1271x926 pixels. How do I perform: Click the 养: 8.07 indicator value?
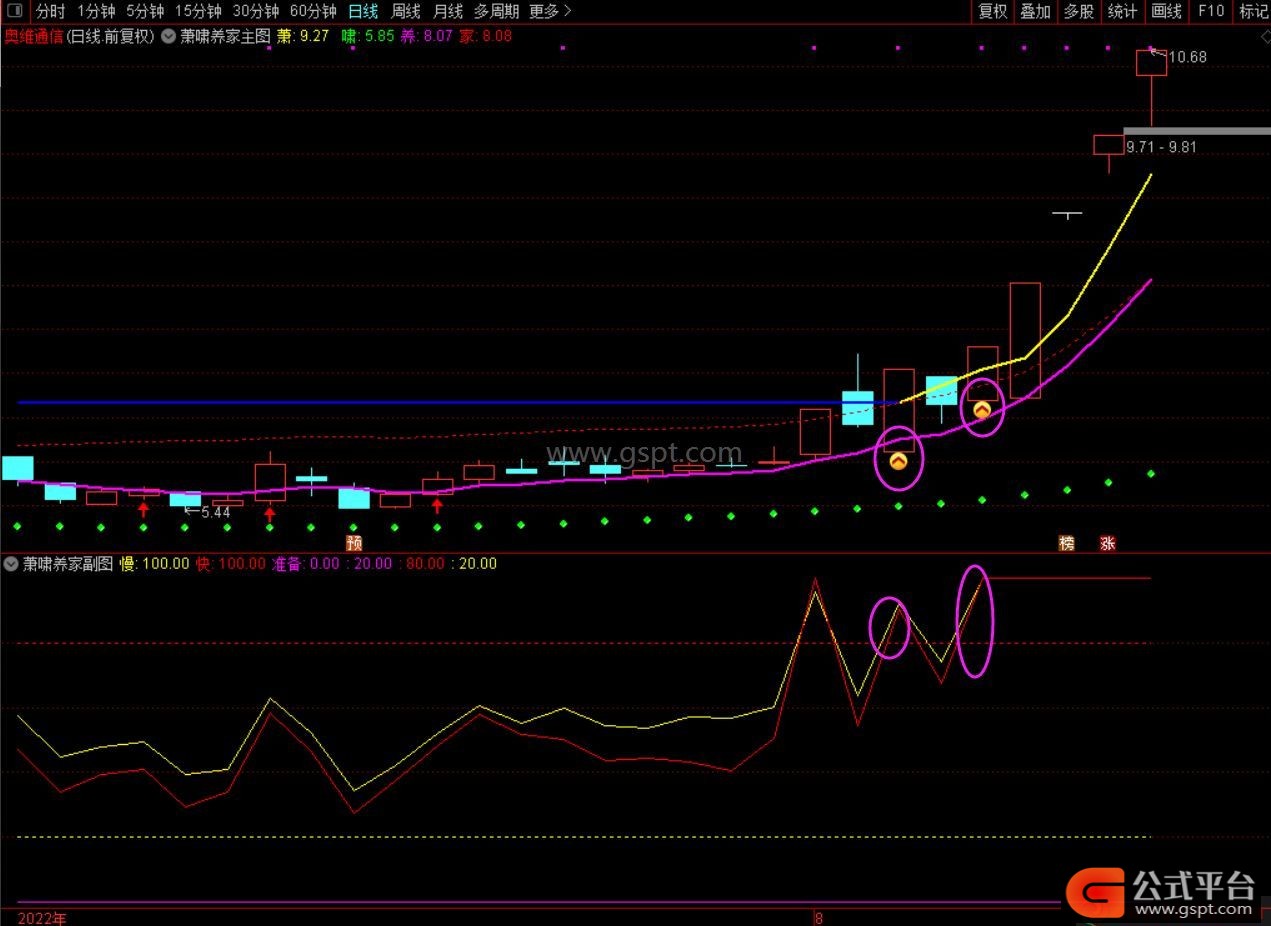[x=427, y=36]
